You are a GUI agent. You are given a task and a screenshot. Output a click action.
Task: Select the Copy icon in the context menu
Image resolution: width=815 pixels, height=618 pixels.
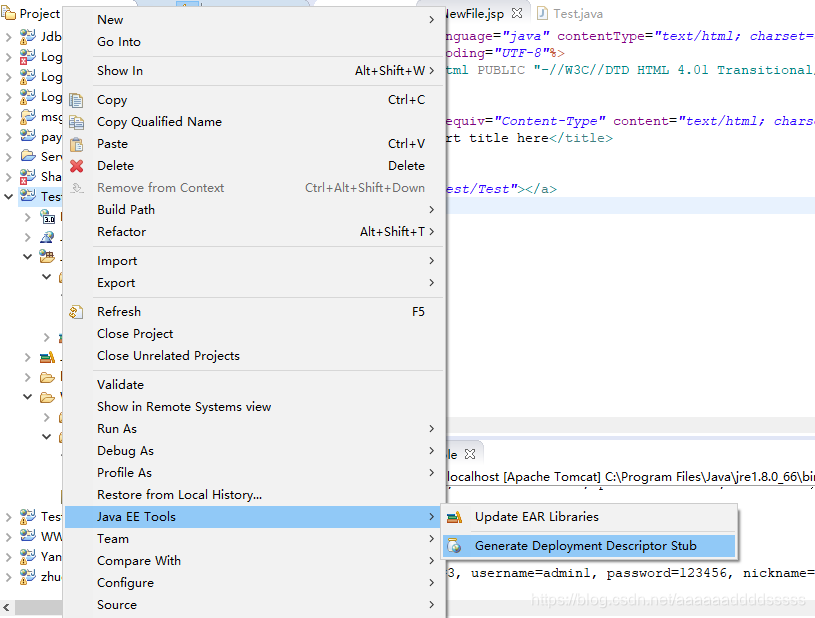pyautogui.click(x=78, y=99)
